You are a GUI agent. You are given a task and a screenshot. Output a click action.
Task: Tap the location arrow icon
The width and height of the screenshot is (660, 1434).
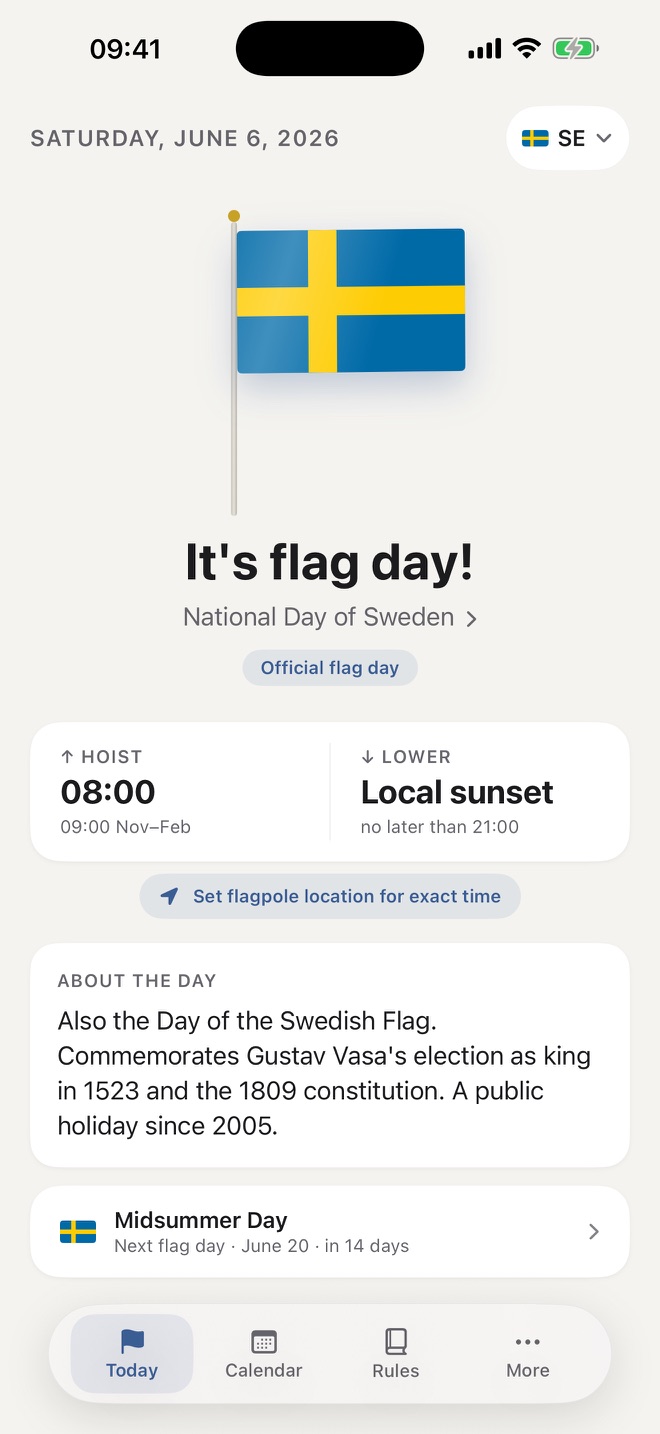pyautogui.click(x=169, y=896)
